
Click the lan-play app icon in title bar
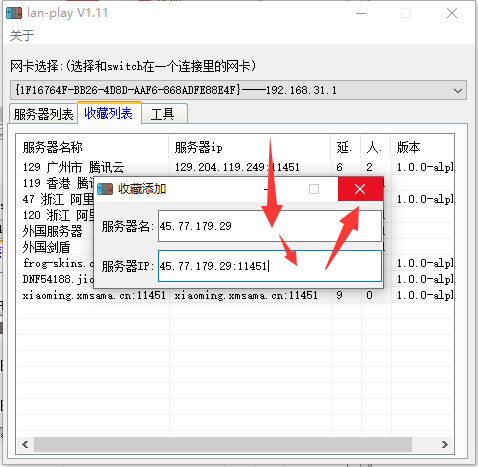pos(14,13)
